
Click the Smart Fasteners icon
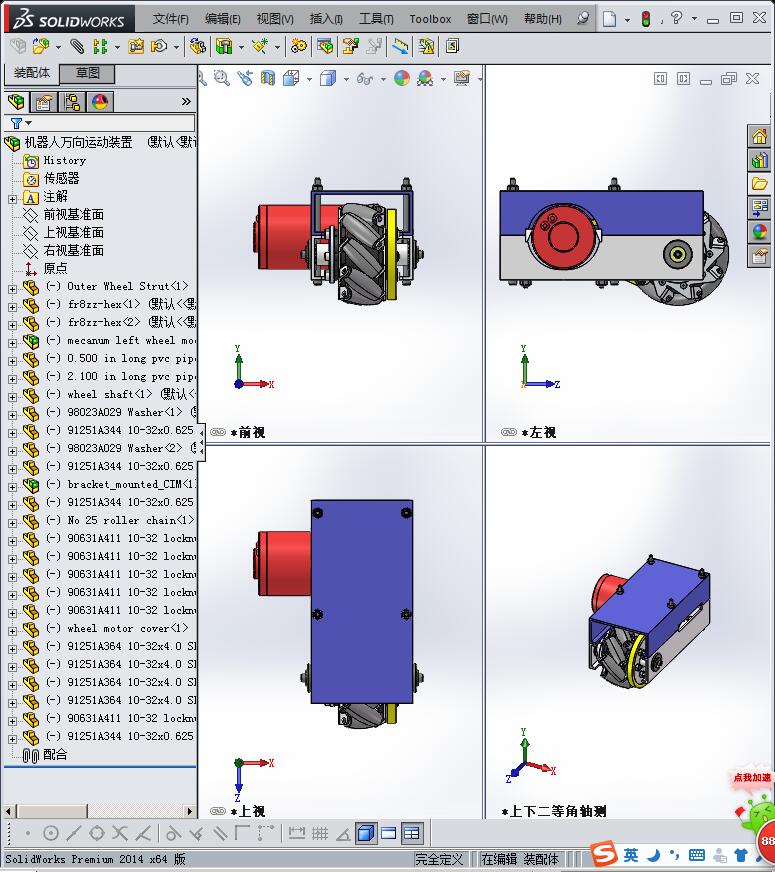pyautogui.click(x=136, y=46)
